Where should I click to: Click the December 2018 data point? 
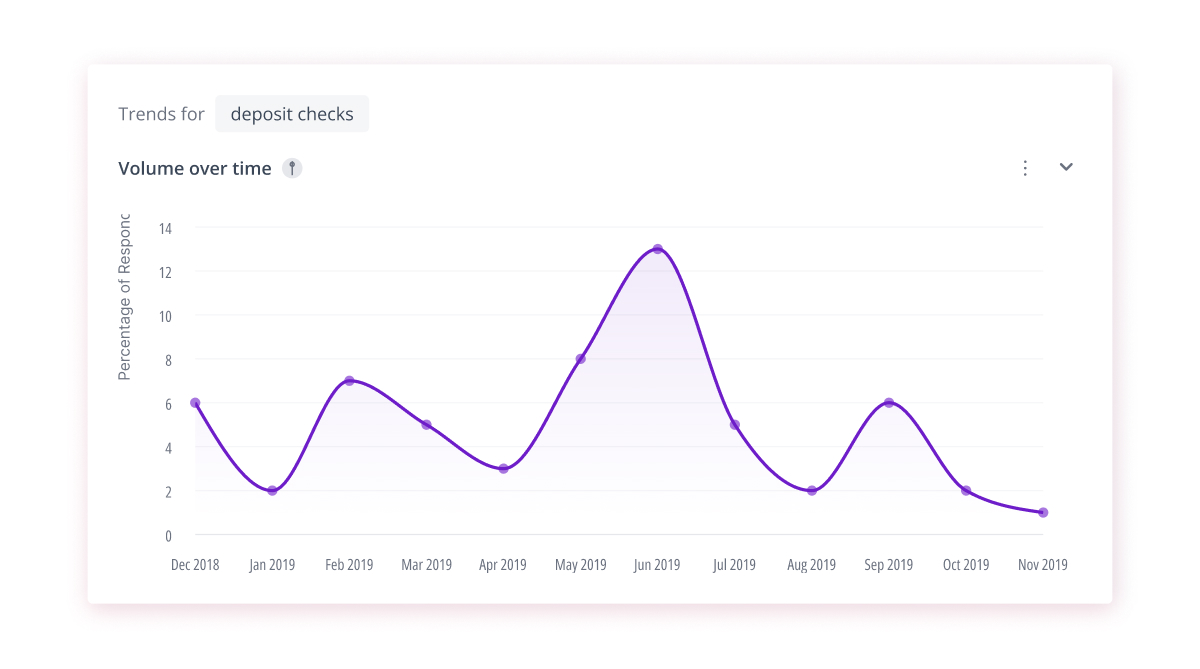[195, 403]
